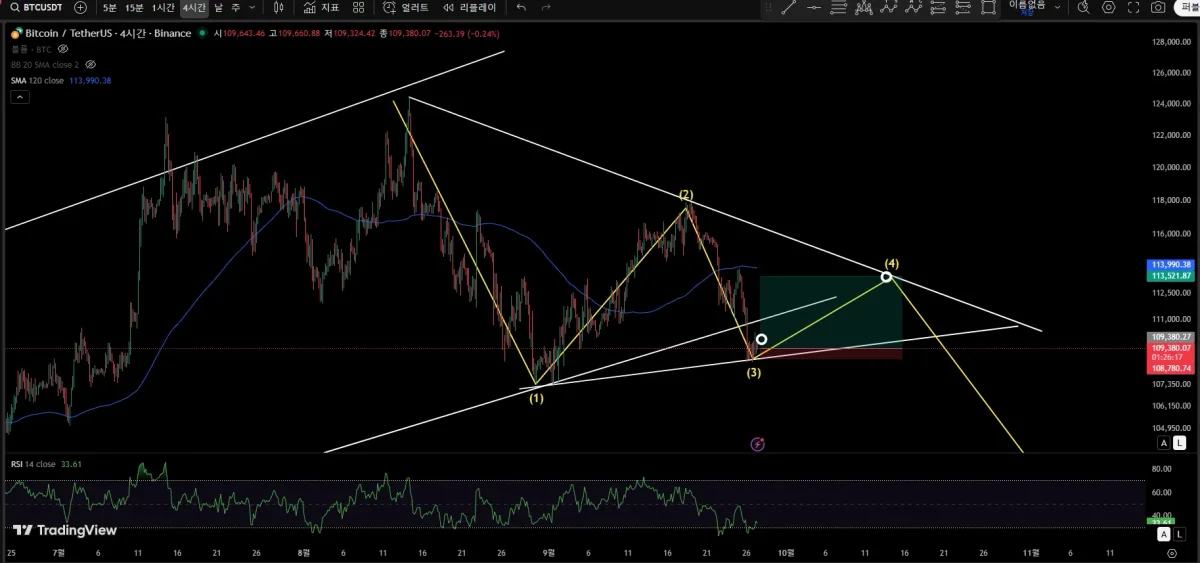Start bar 리플레이 replay mode
The image size is (1200, 563).
tap(469, 7)
